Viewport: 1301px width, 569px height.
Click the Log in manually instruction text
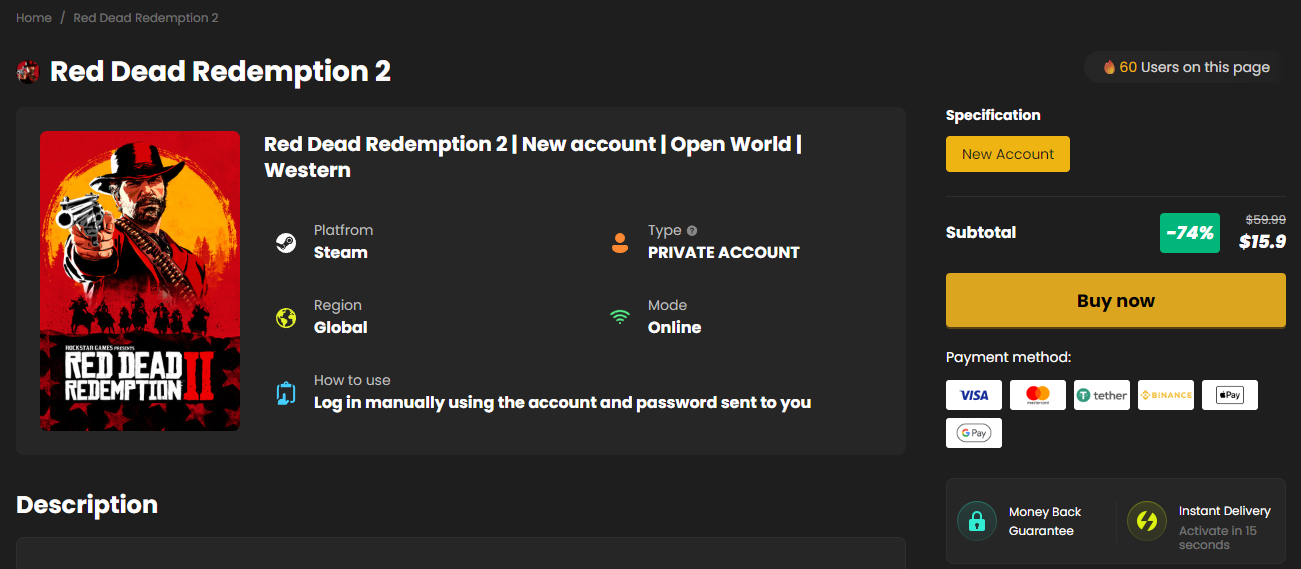[563, 403]
